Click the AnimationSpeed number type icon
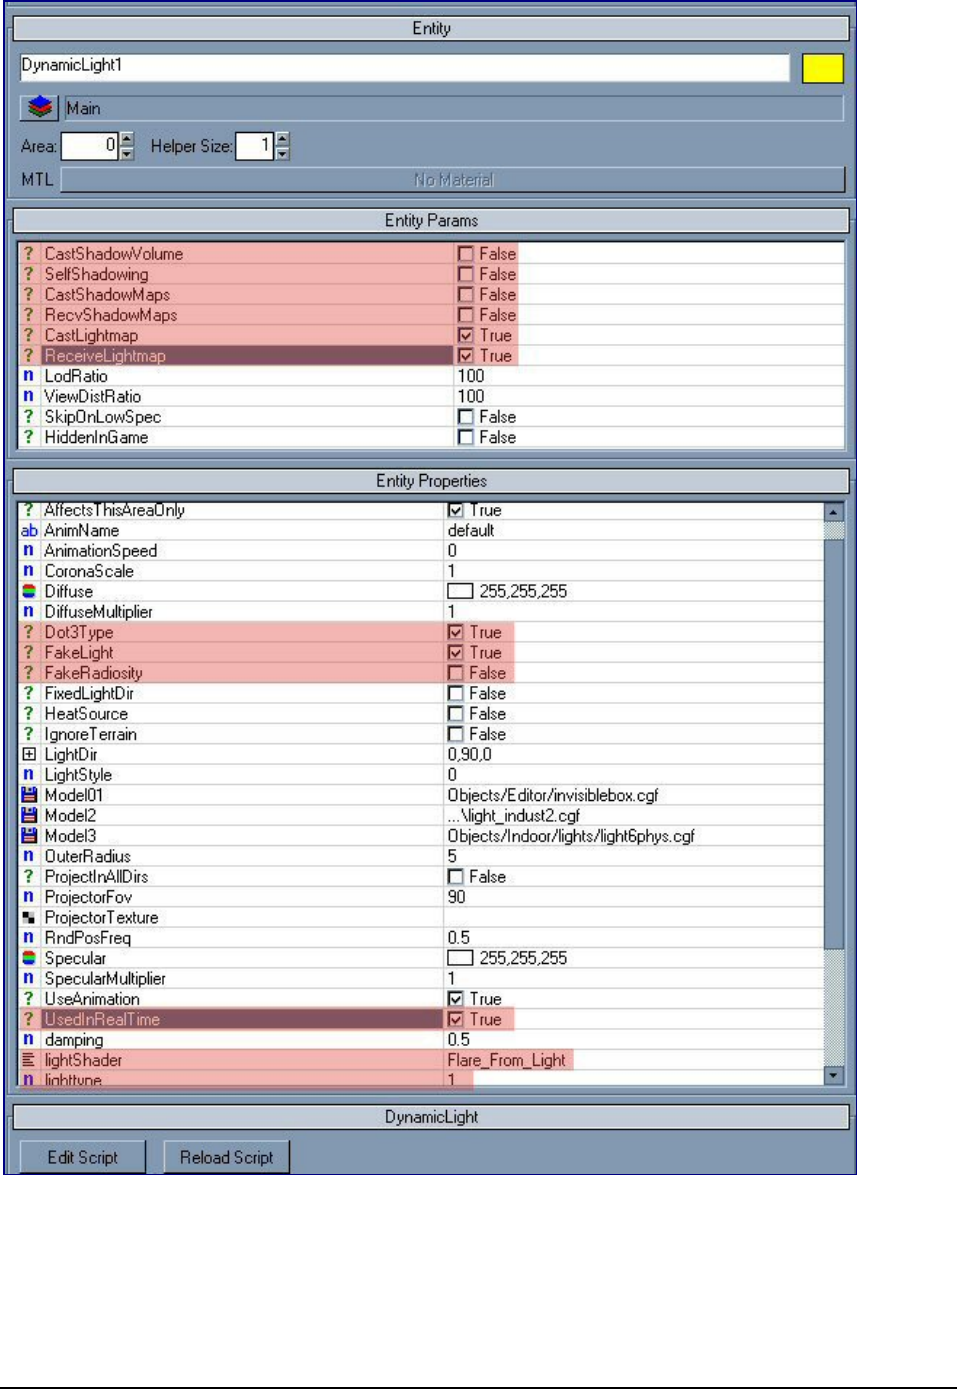The height and width of the screenshot is (1389, 957). (29, 551)
